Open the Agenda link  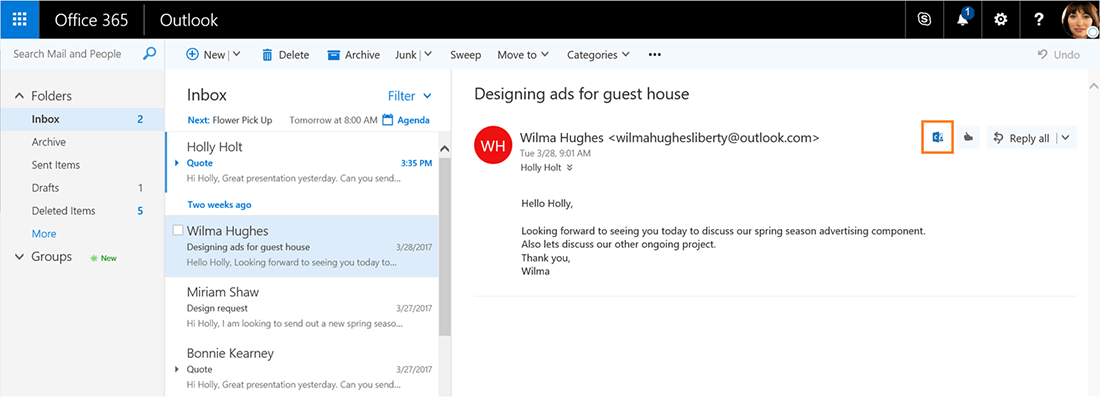[x=406, y=120]
